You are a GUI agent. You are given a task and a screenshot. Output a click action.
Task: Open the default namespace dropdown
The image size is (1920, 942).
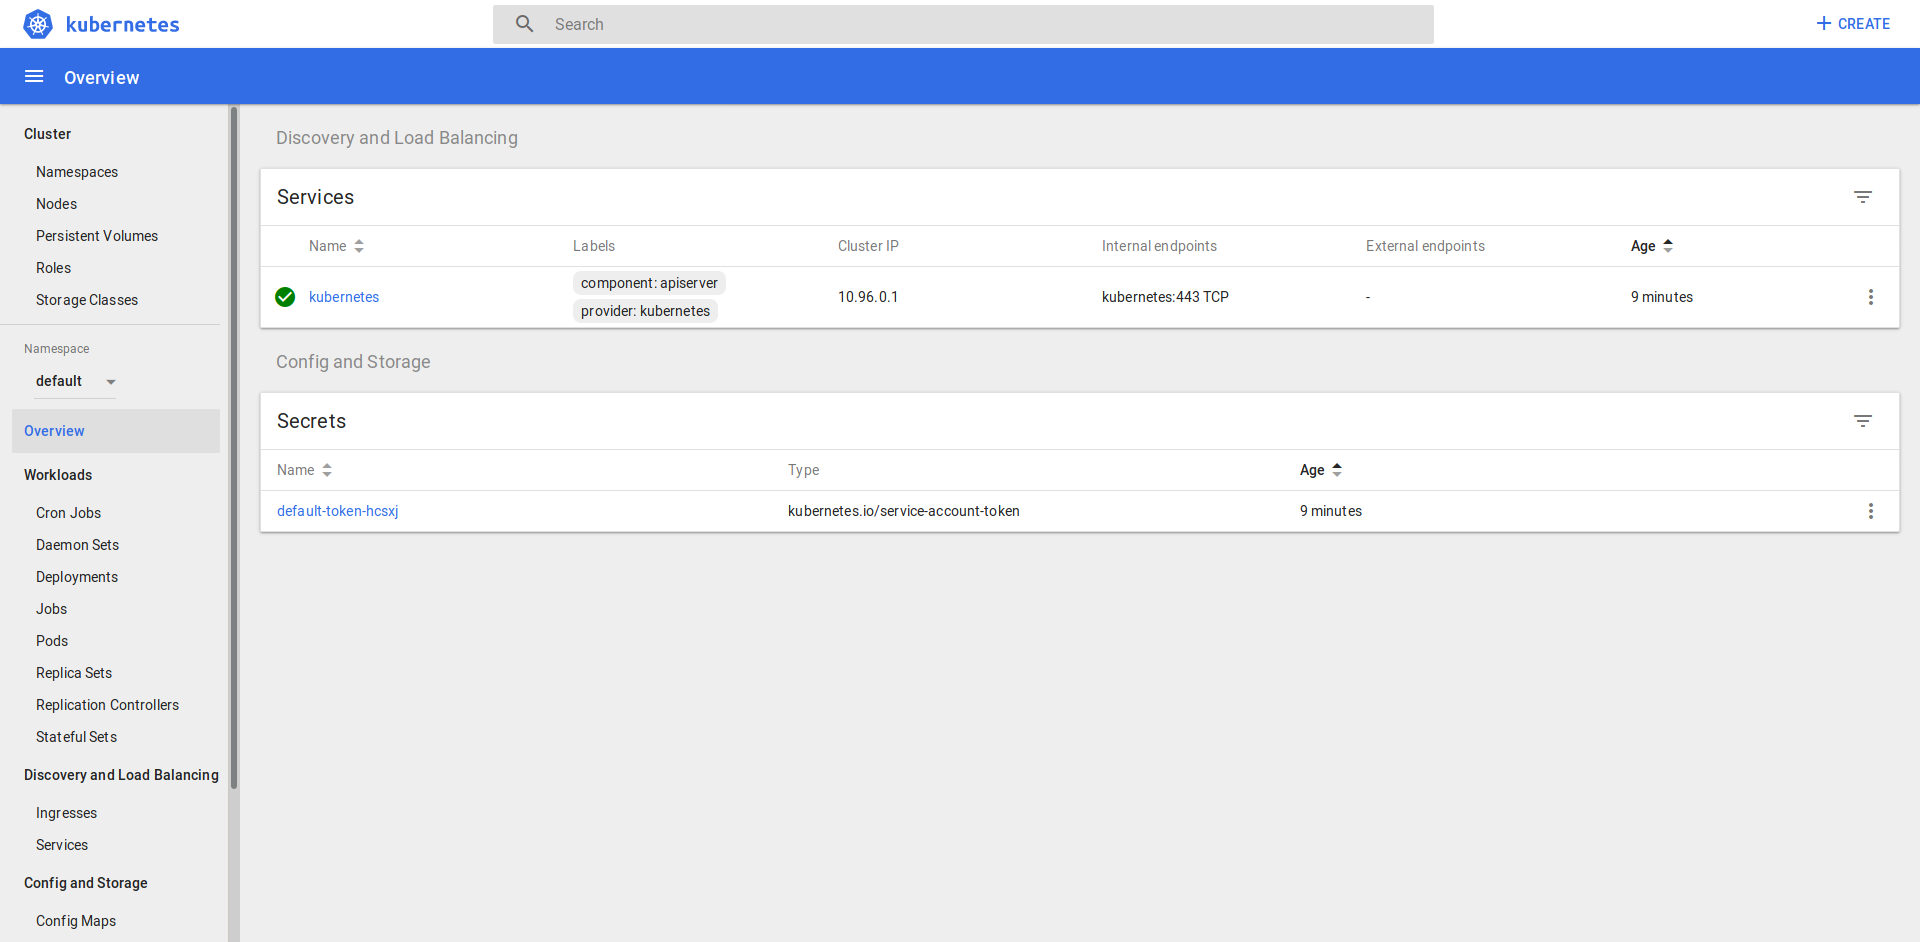tap(76, 381)
